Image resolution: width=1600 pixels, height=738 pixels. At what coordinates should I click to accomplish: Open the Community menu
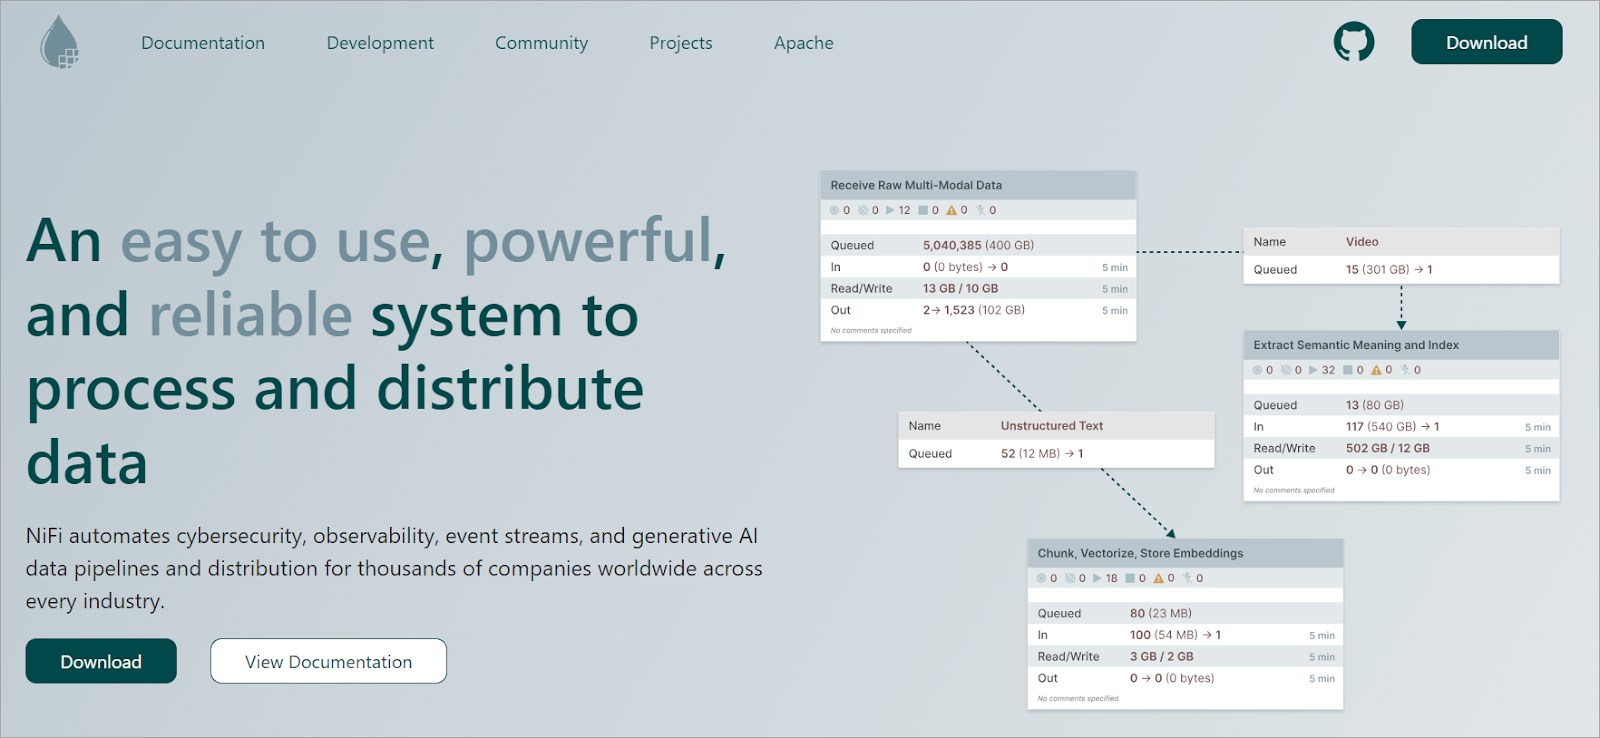pos(541,43)
